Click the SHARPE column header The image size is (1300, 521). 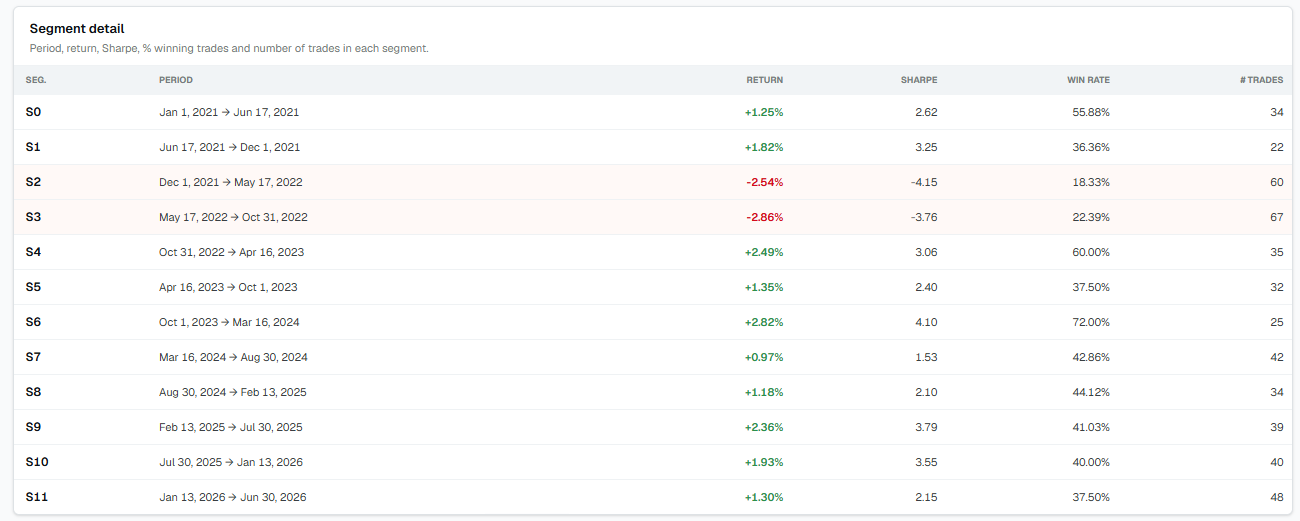click(x=919, y=80)
